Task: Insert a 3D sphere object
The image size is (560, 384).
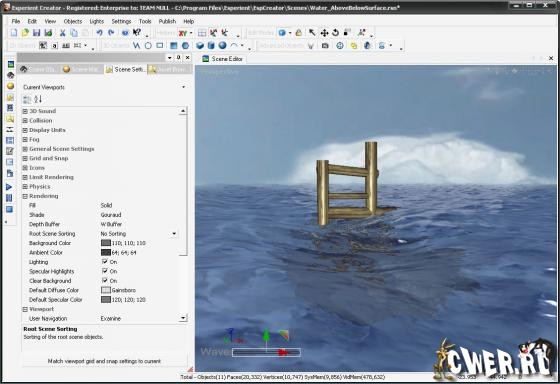Action: (222, 45)
